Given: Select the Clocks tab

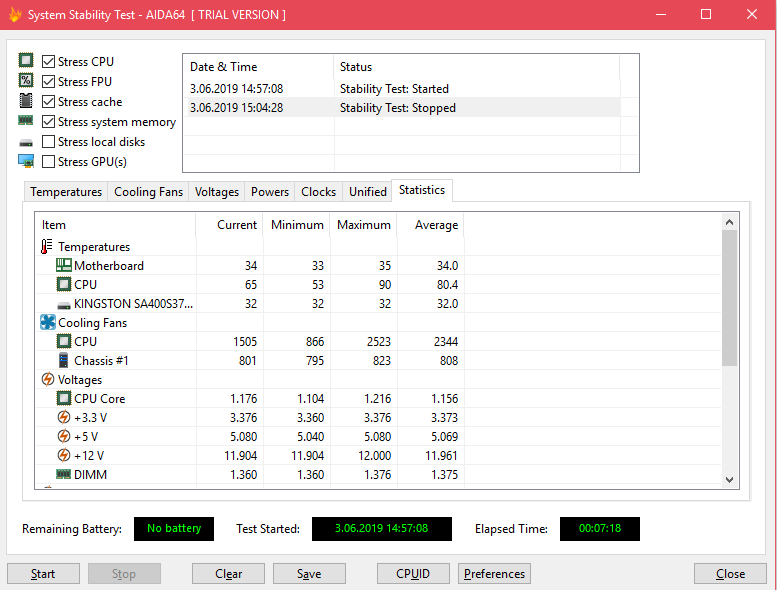Looking at the screenshot, I should (318, 192).
